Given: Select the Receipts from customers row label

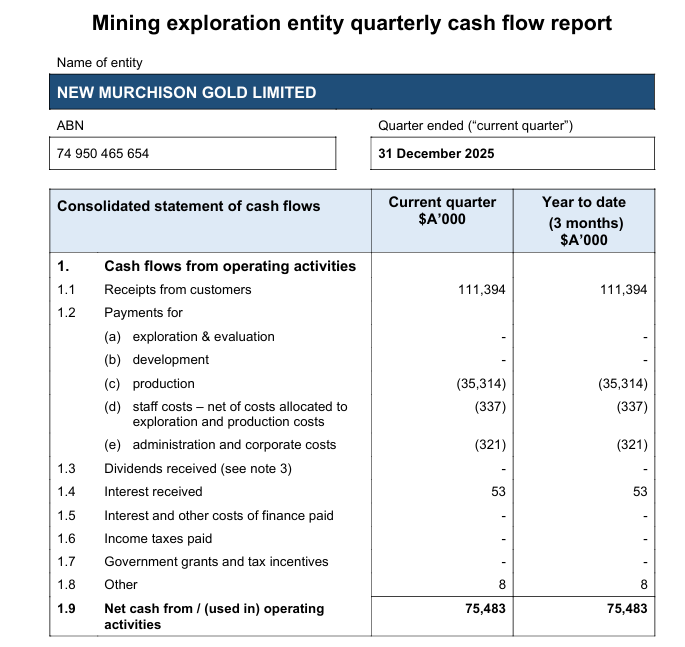Looking at the screenshot, I should coord(178,290).
